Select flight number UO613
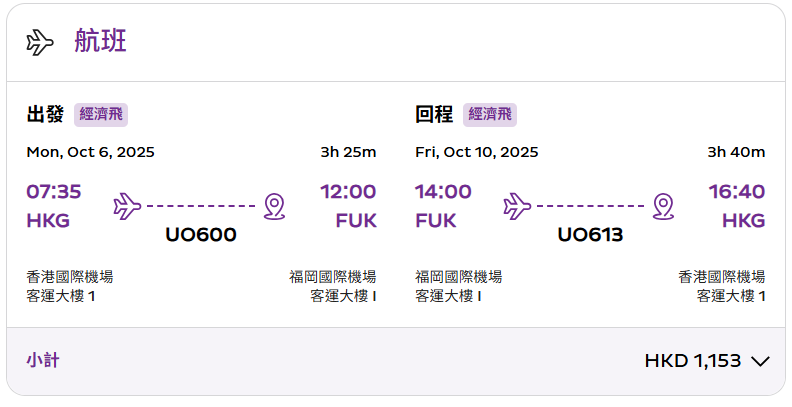The width and height of the screenshot is (792, 407). coord(590,235)
